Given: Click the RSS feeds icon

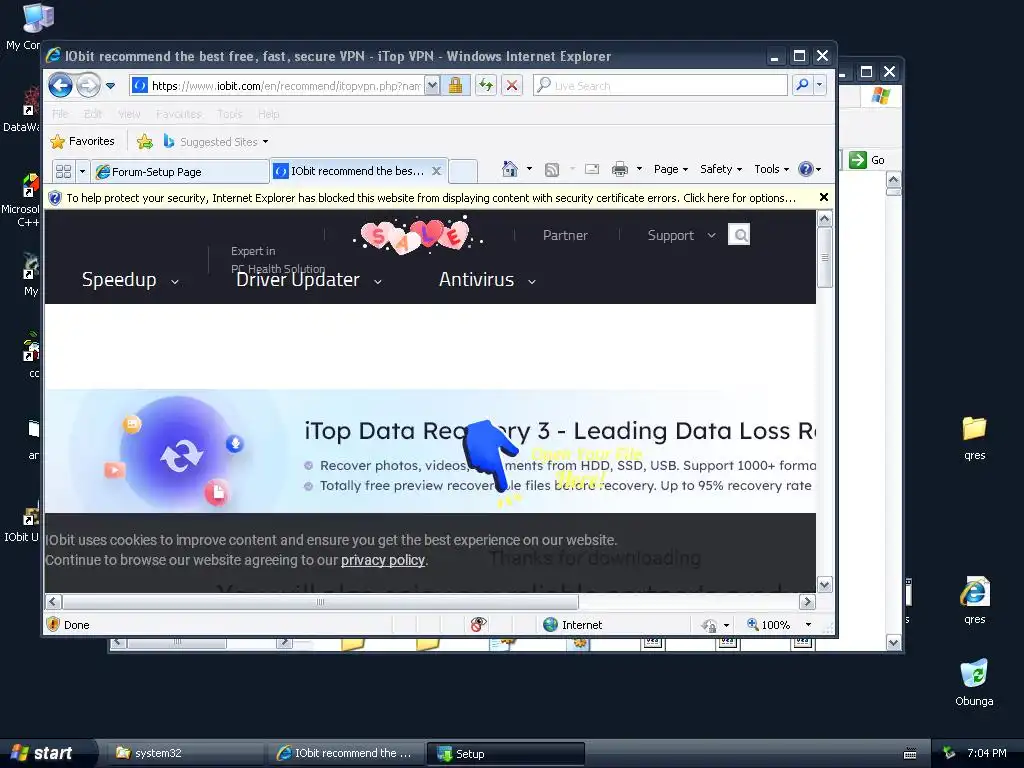Looking at the screenshot, I should 552,170.
